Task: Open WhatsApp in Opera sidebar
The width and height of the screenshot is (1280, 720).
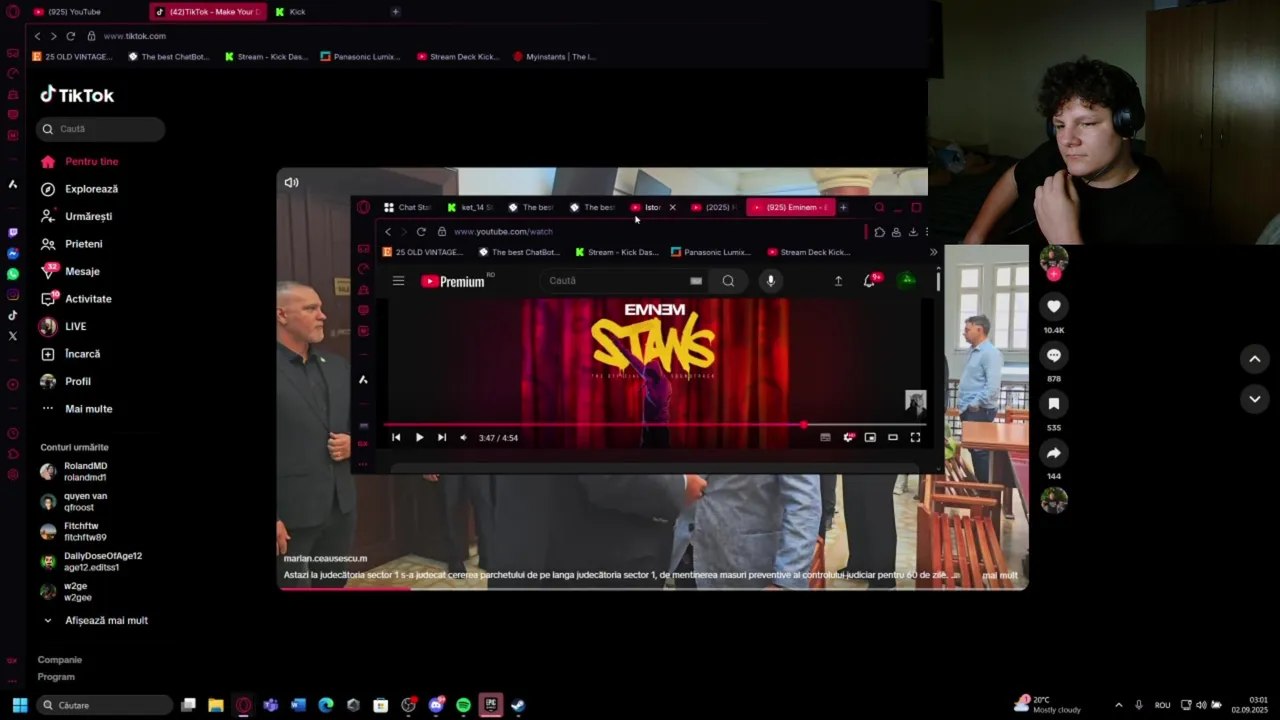Action: coord(12,274)
